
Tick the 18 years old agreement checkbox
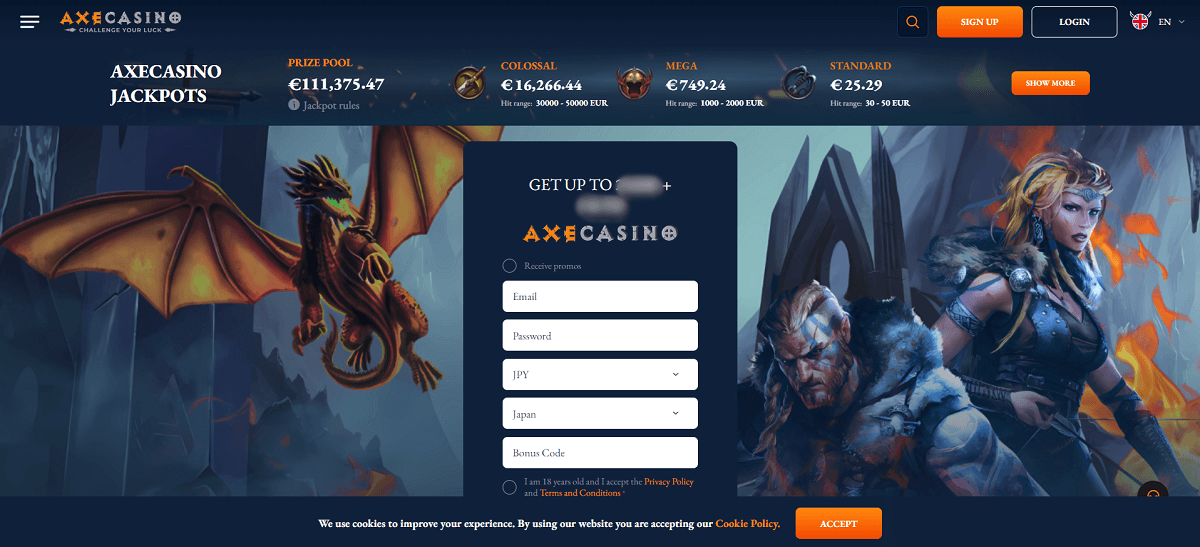[509, 487]
